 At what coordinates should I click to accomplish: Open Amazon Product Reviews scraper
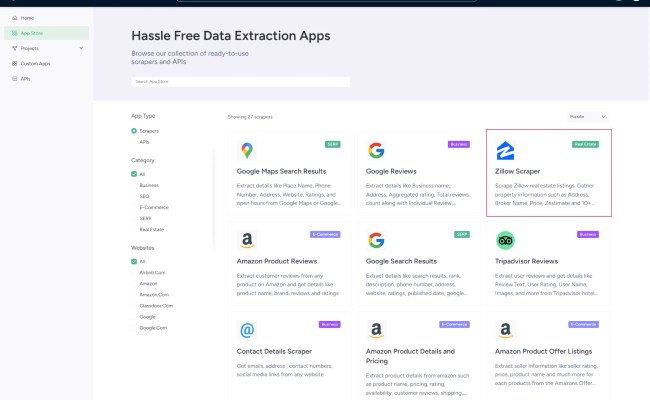pyautogui.click(x=276, y=261)
